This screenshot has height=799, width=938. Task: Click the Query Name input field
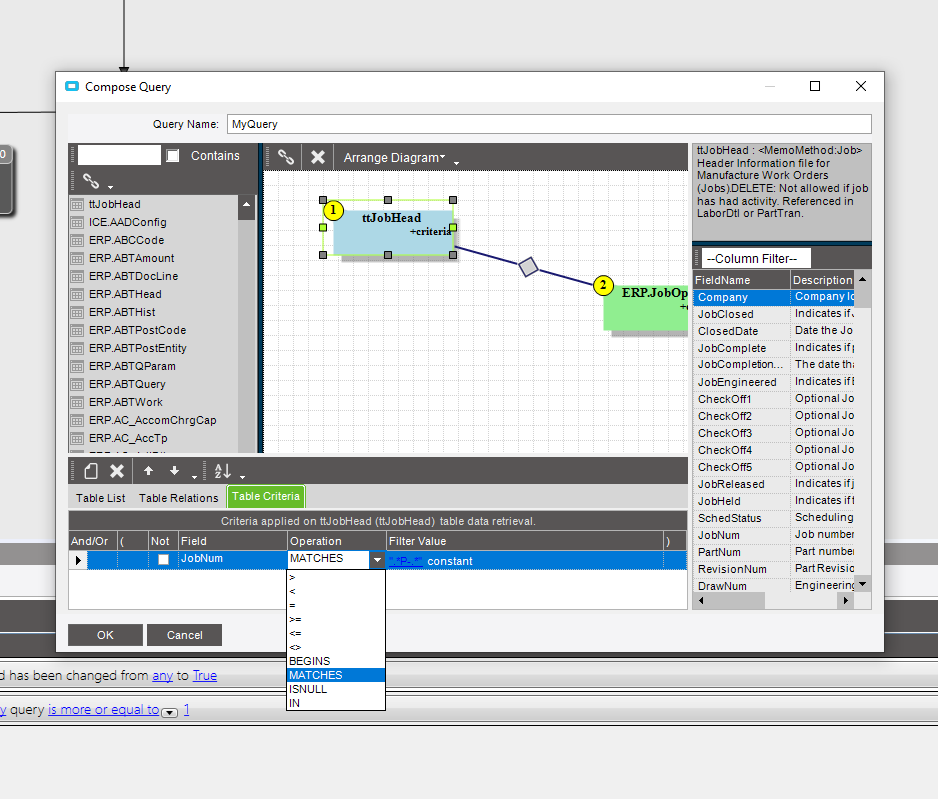pos(549,124)
